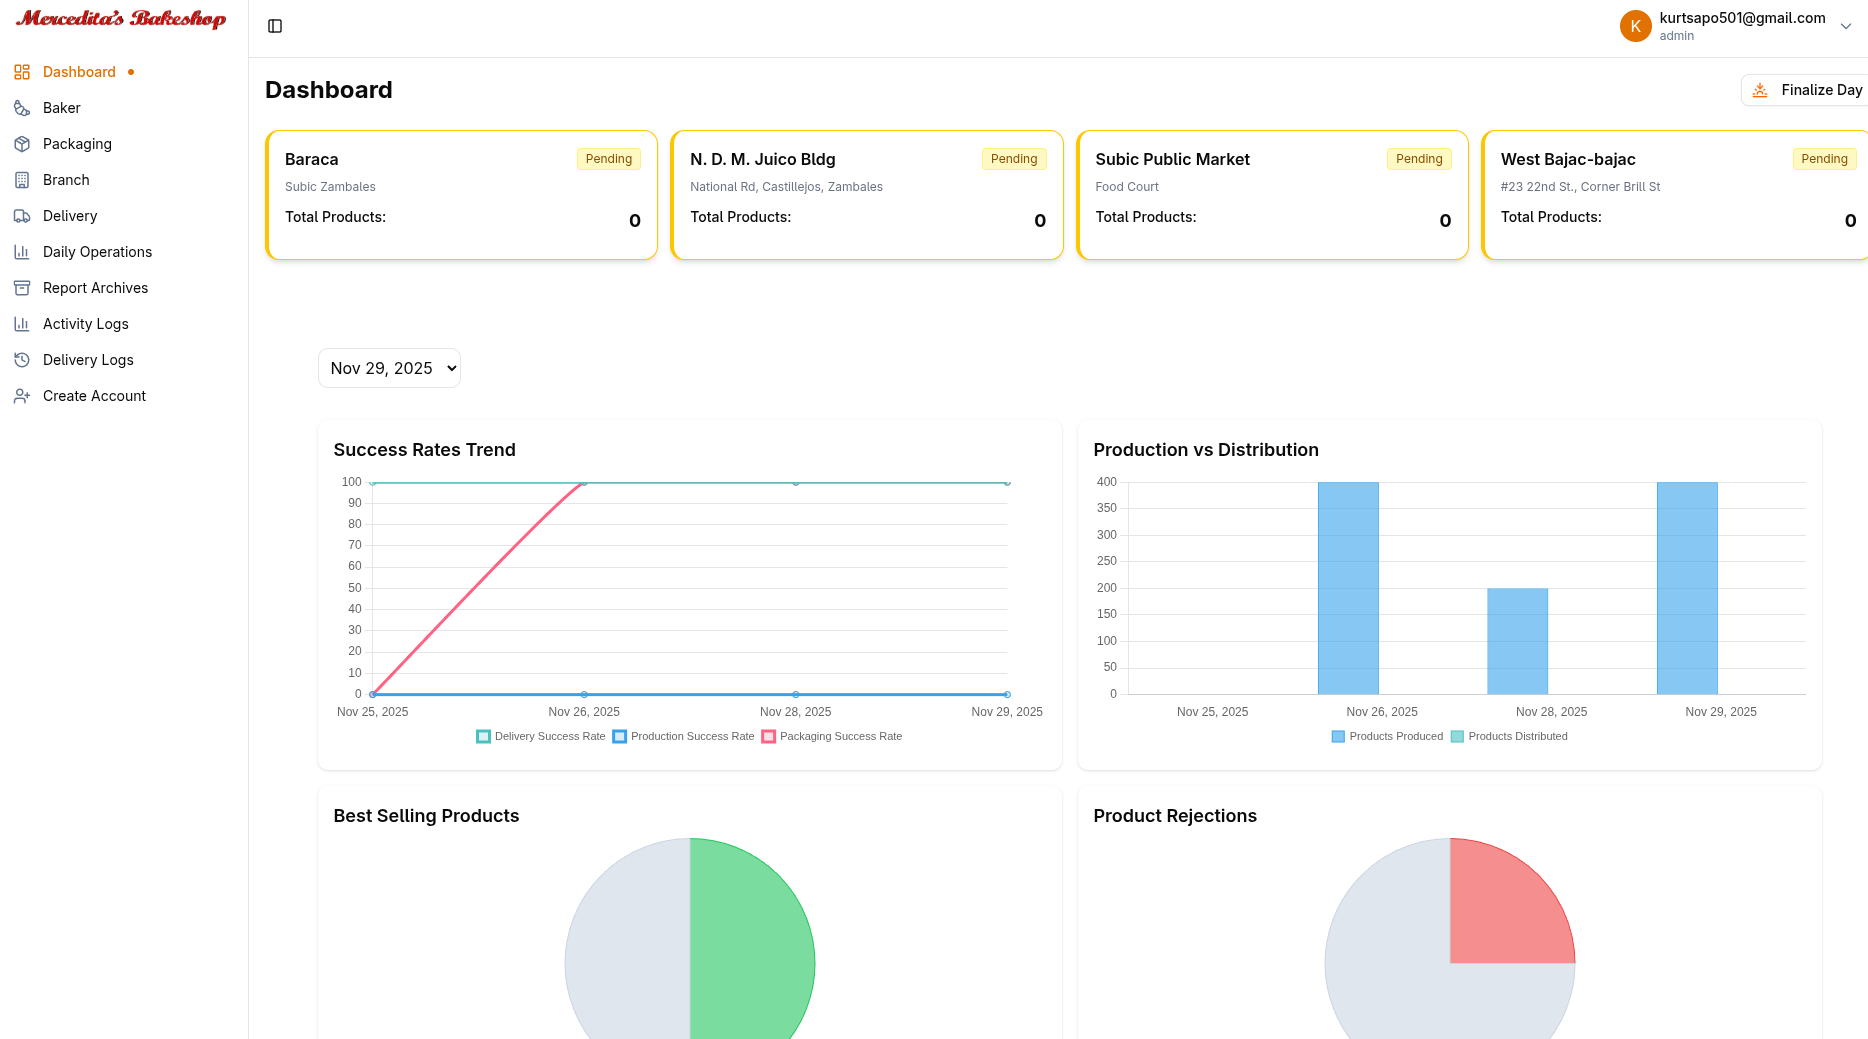Toggle the sidebar collapse button

point(275,26)
